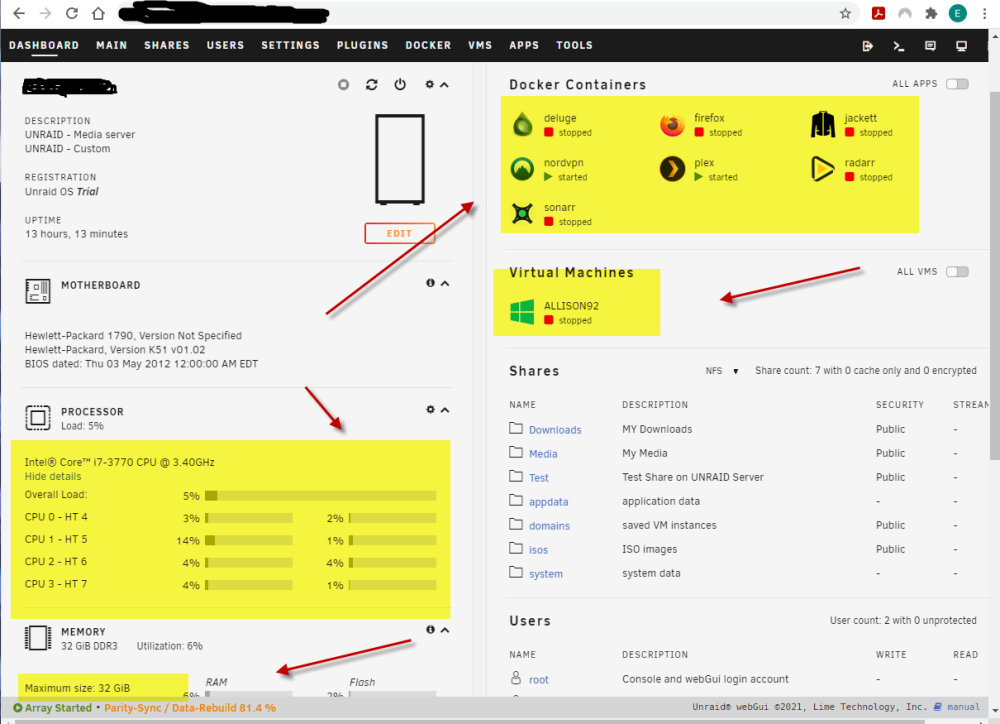Collapse the Motherboard section chevron
Image resolution: width=1000 pixels, height=724 pixels.
445,283
